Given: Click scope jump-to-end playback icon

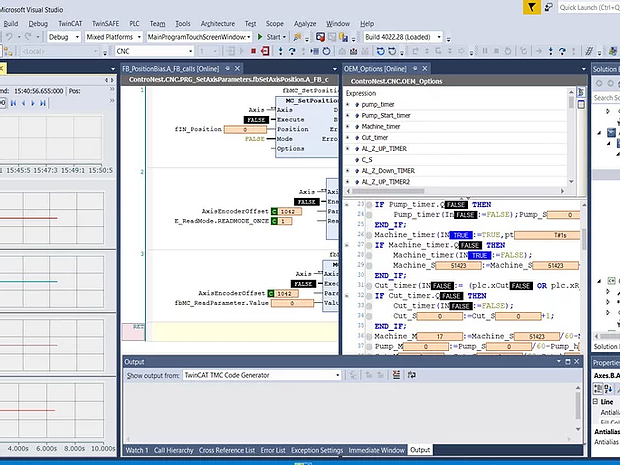Looking at the screenshot, I should [x=43, y=103].
